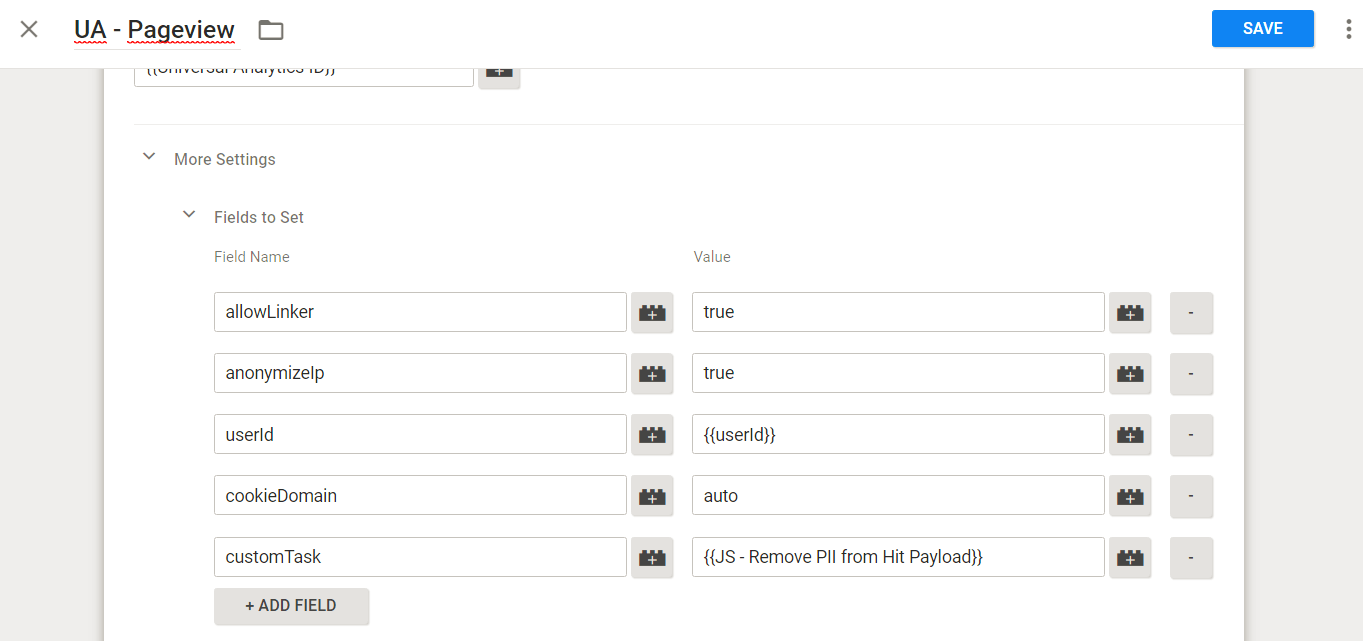Click variable picker icon next to allowLinker field name
The width and height of the screenshot is (1363, 641).
tap(652, 312)
